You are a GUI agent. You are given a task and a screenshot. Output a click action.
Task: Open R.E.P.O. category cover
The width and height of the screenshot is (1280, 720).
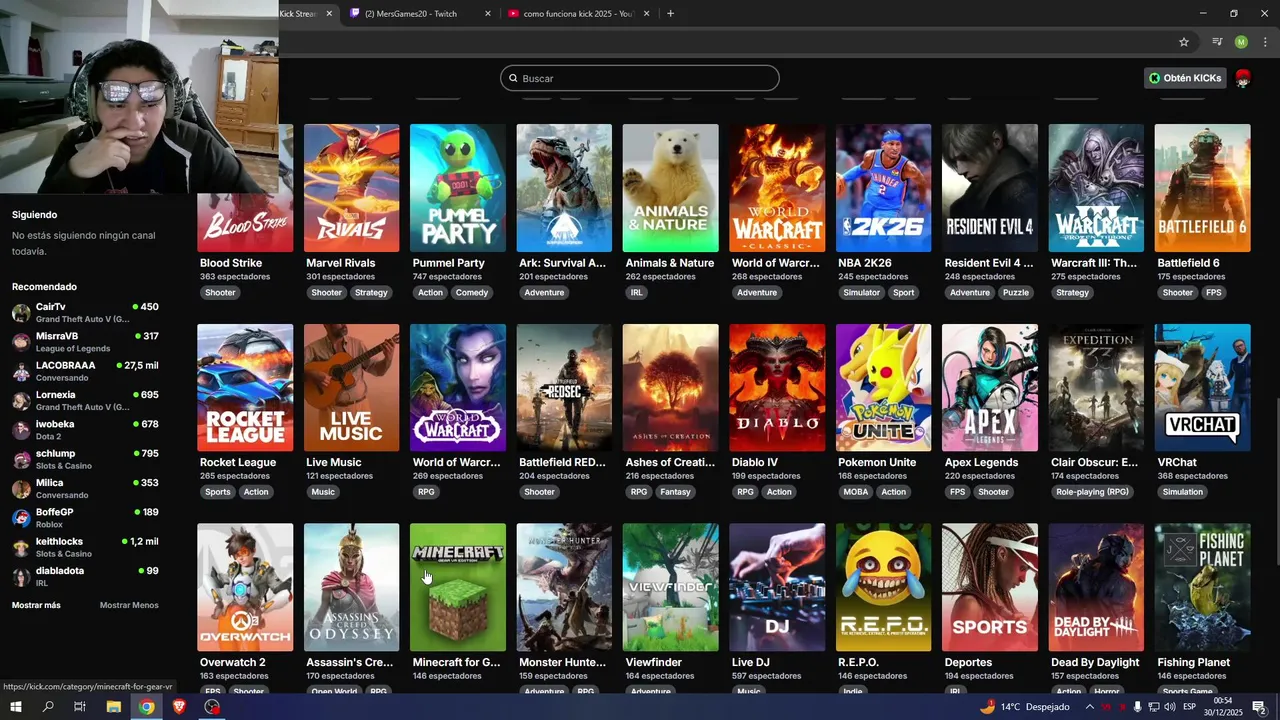coord(883,588)
